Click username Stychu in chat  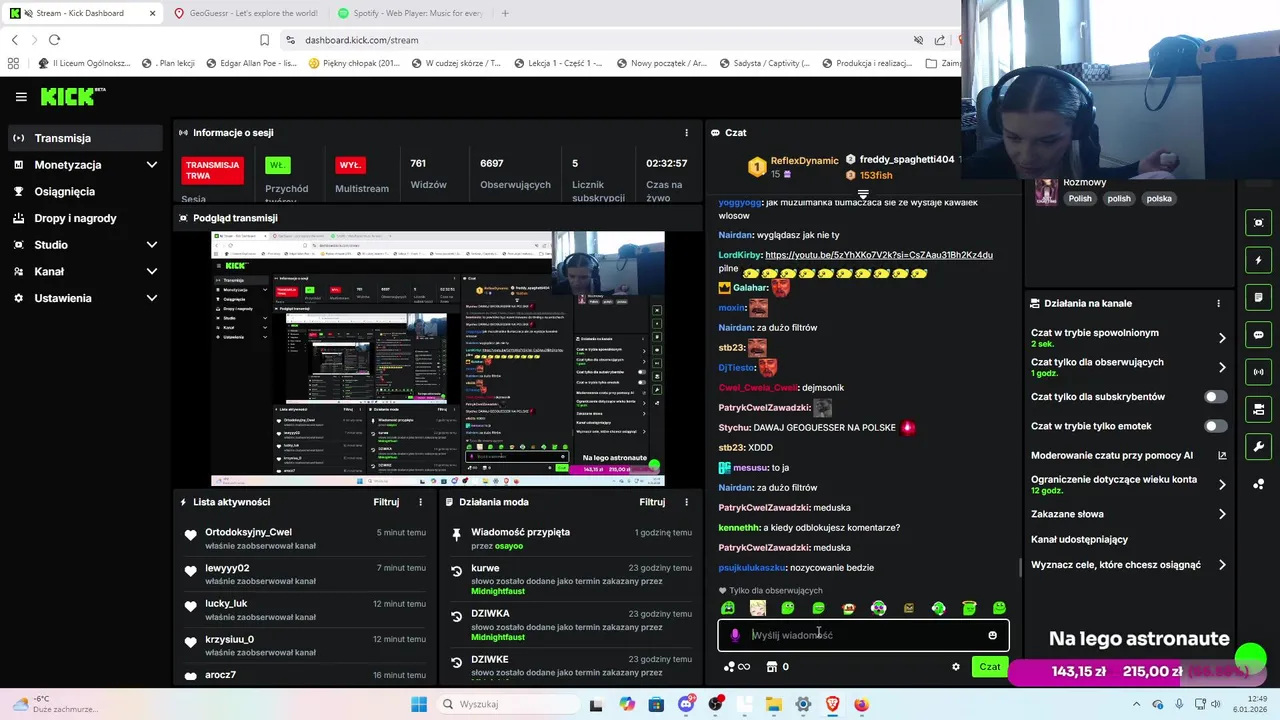click(734, 427)
